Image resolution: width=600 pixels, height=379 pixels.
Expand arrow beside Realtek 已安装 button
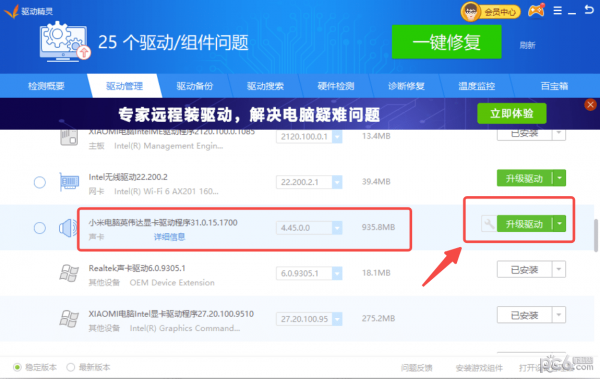(559, 270)
